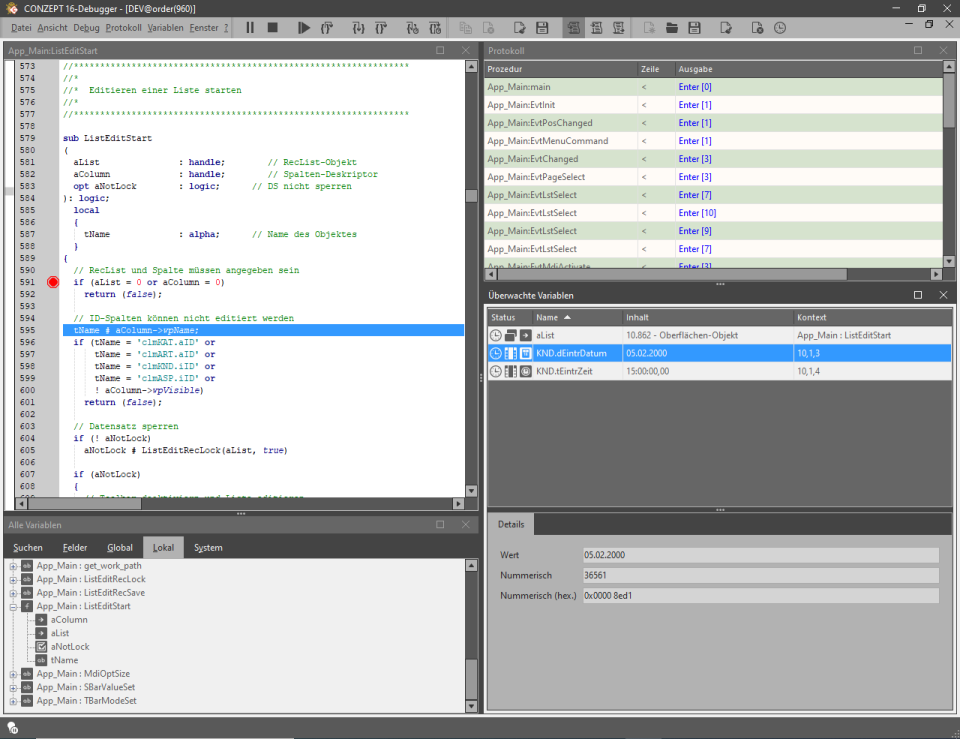Expand App_Main : ListEditRecLock node
Screen dimensions: 960x739
coord(13,579)
